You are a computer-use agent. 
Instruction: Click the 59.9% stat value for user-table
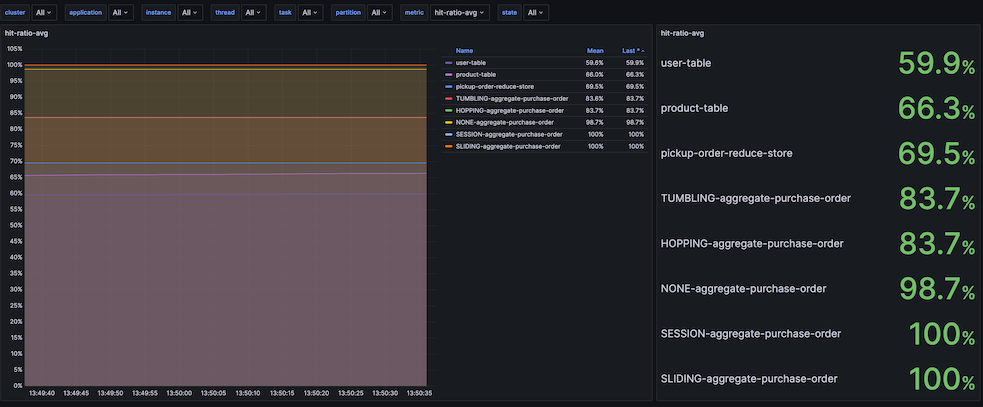937,63
